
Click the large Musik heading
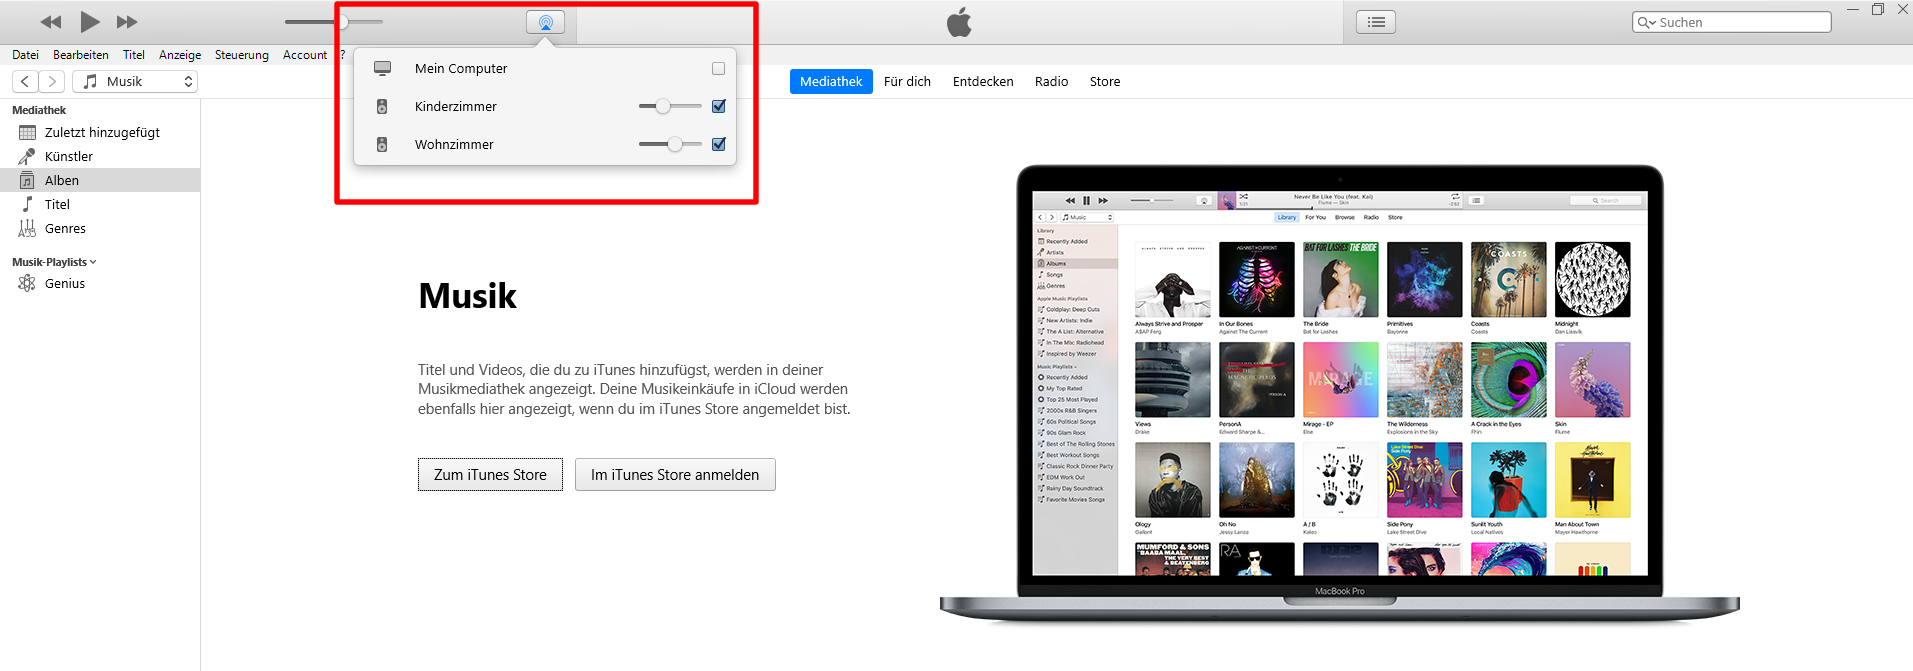point(468,296)
